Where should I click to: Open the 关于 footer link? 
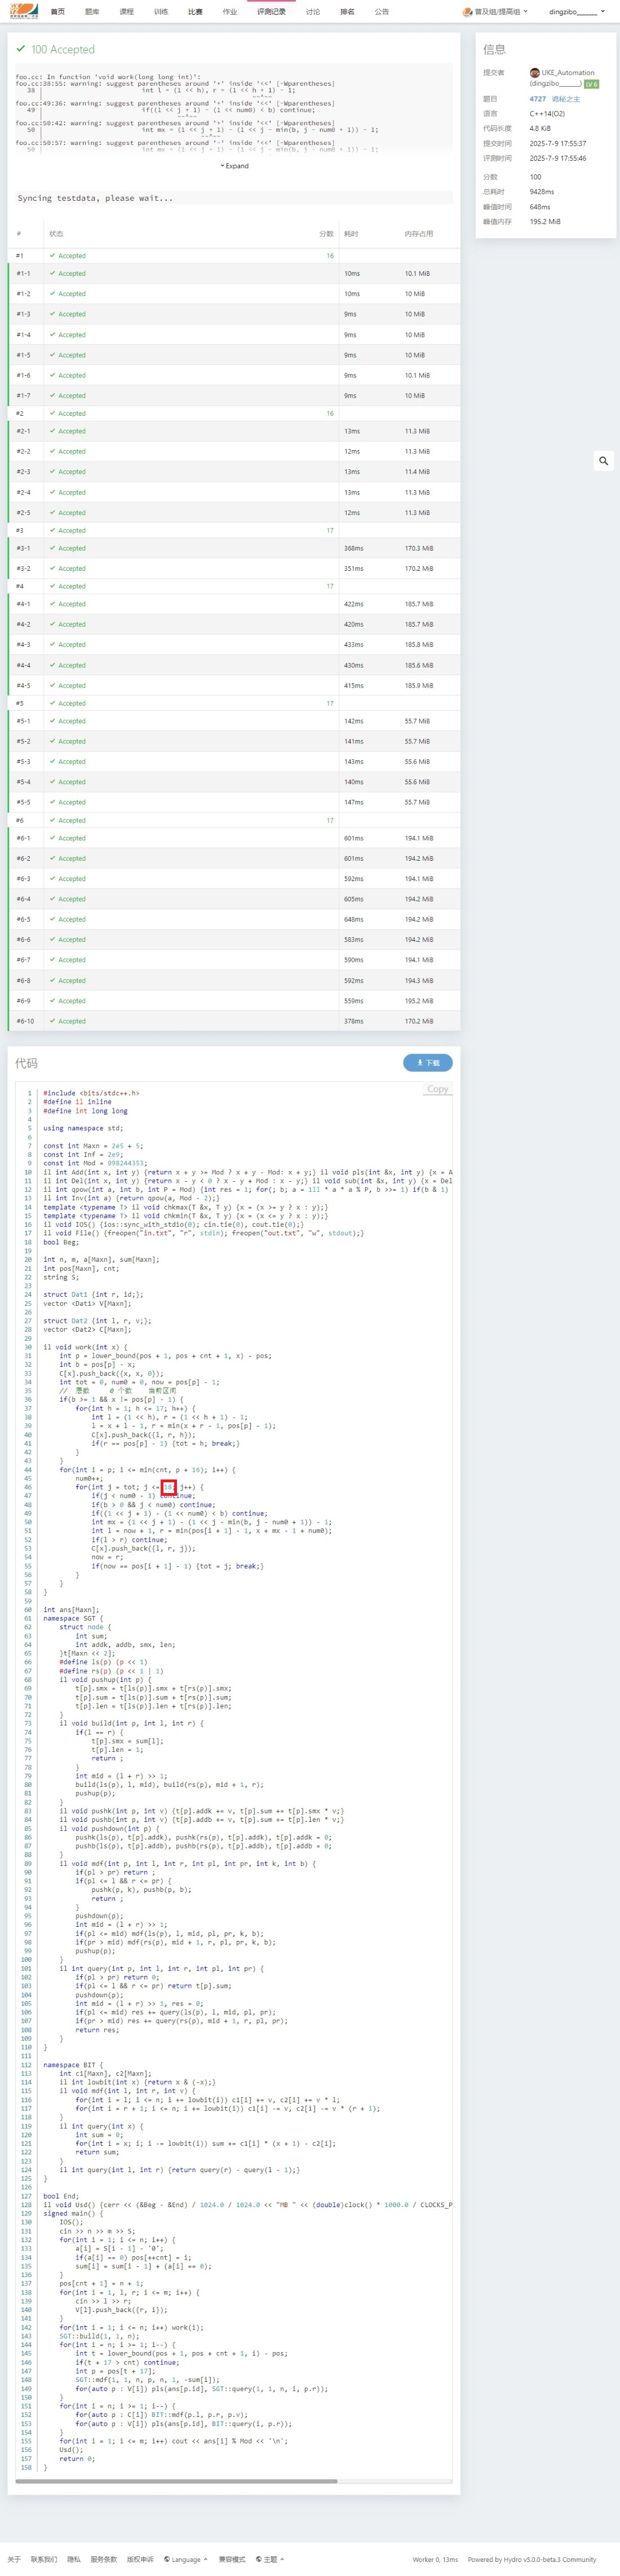click(x=14, y=2559)
